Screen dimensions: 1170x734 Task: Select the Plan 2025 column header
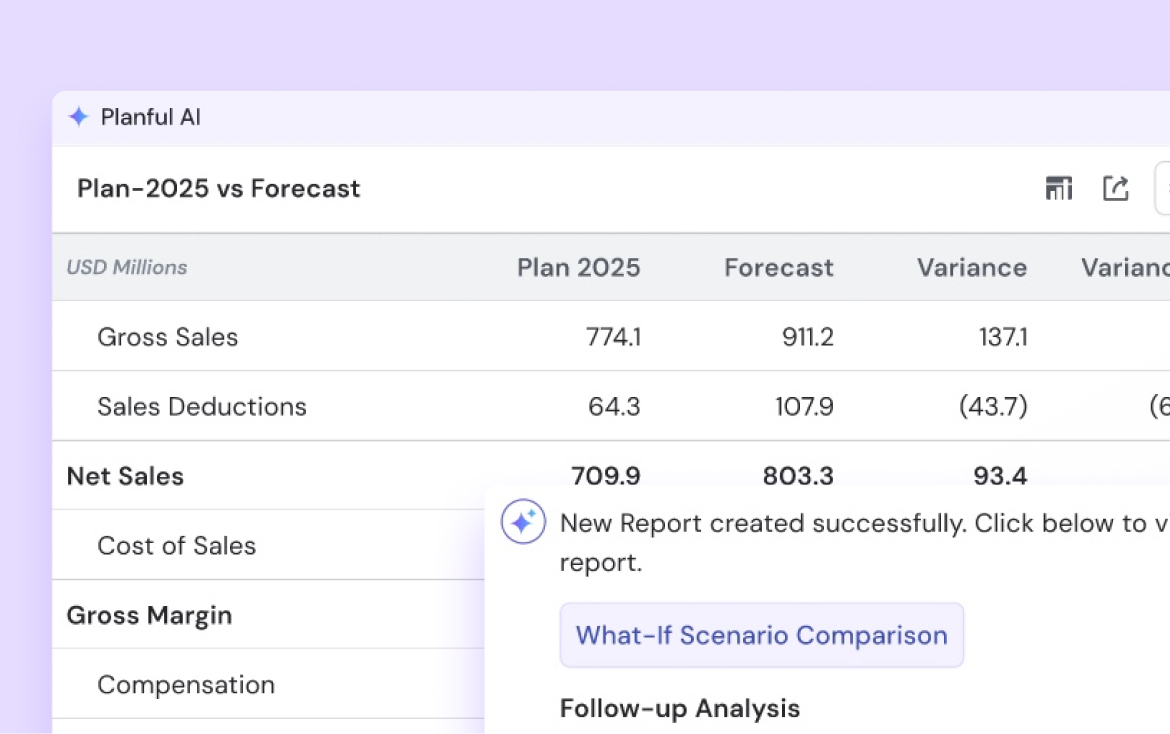(x=578, y=267)
